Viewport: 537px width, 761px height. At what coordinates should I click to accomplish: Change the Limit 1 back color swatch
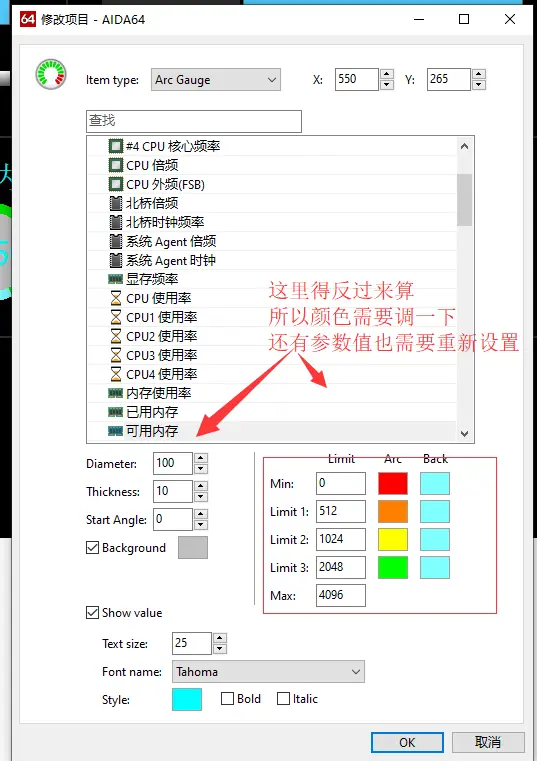tap(435, 512)
